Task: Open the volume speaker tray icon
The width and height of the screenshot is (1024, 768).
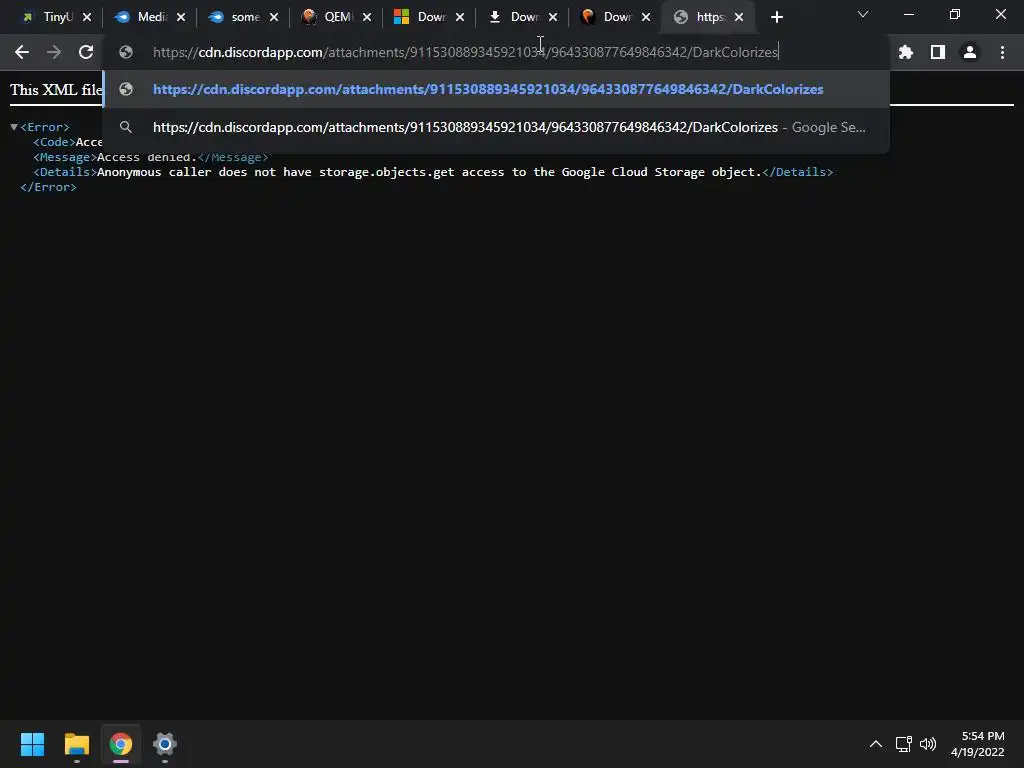Action: pyautogui.click(x=927, y=744)
